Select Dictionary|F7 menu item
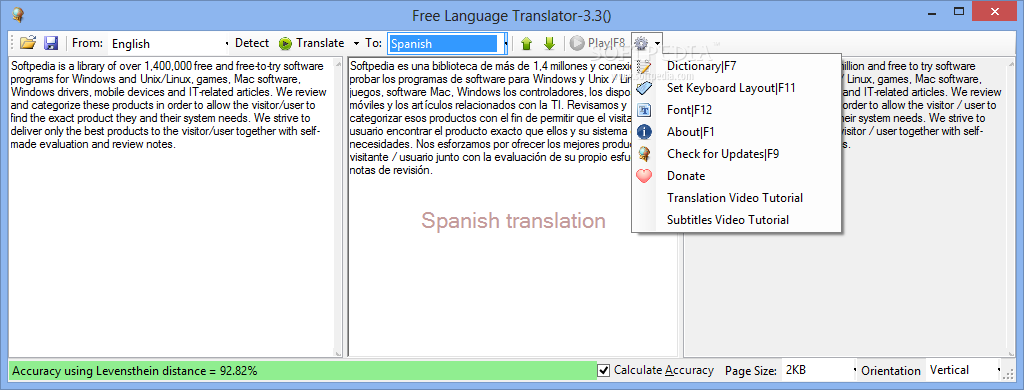The height and width of the screenshot is (390, 1024). click(x=736, y=66)
